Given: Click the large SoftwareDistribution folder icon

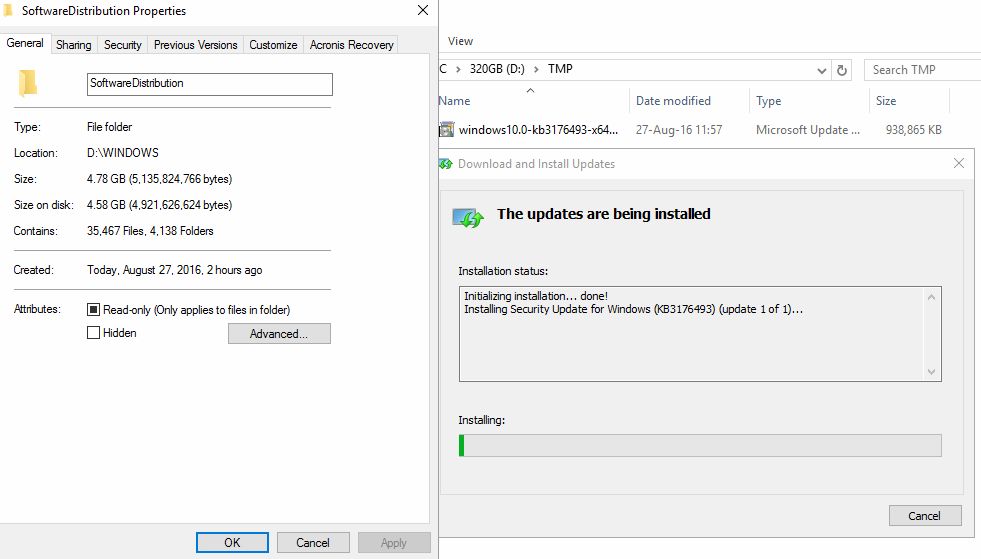Looking at the screenshot, I should (x=28, y=83).
